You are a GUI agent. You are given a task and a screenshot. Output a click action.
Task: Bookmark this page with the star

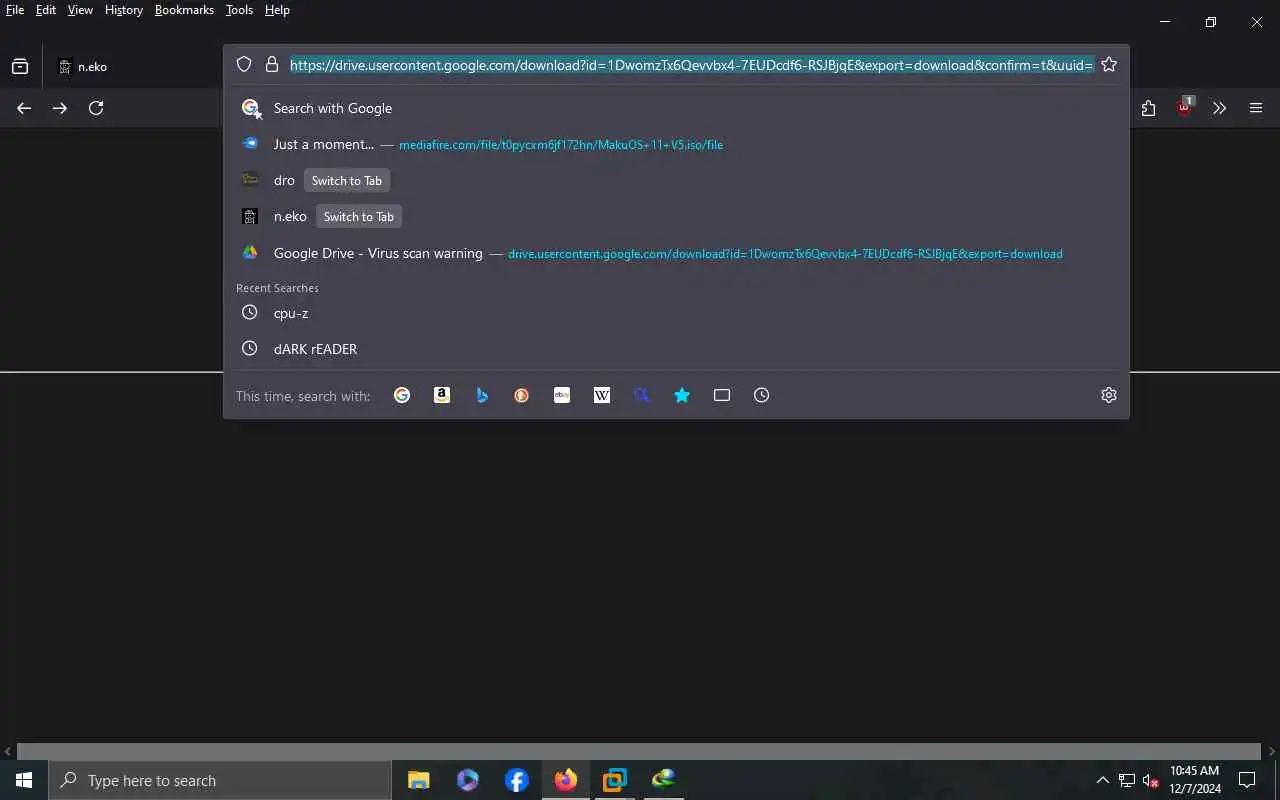(1109, 65)
